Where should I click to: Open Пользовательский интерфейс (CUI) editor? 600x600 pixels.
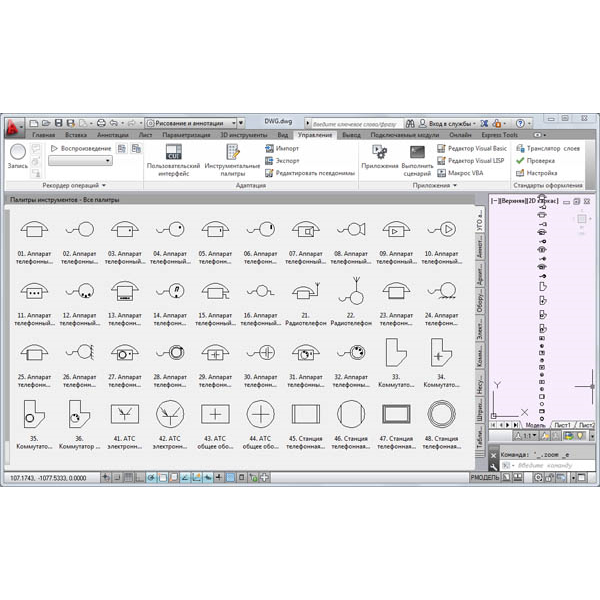coord(173,160)
